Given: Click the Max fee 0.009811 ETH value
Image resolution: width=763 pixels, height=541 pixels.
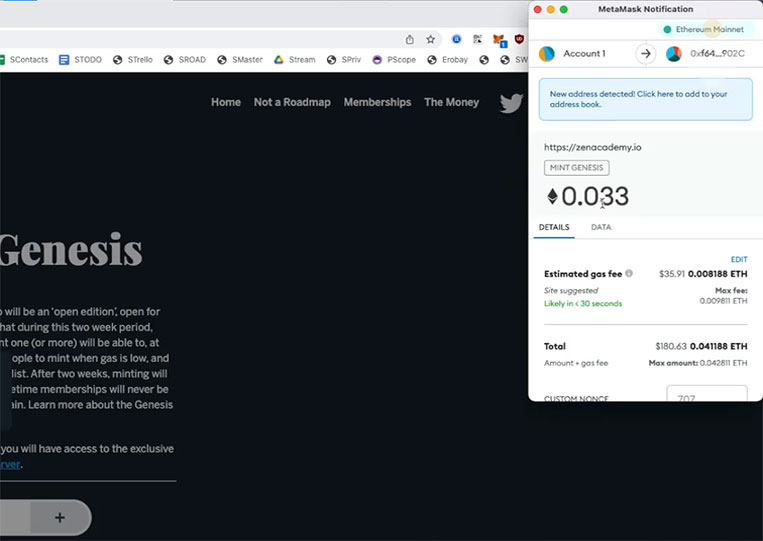Looking at the screenshot, I should point(724,301).
